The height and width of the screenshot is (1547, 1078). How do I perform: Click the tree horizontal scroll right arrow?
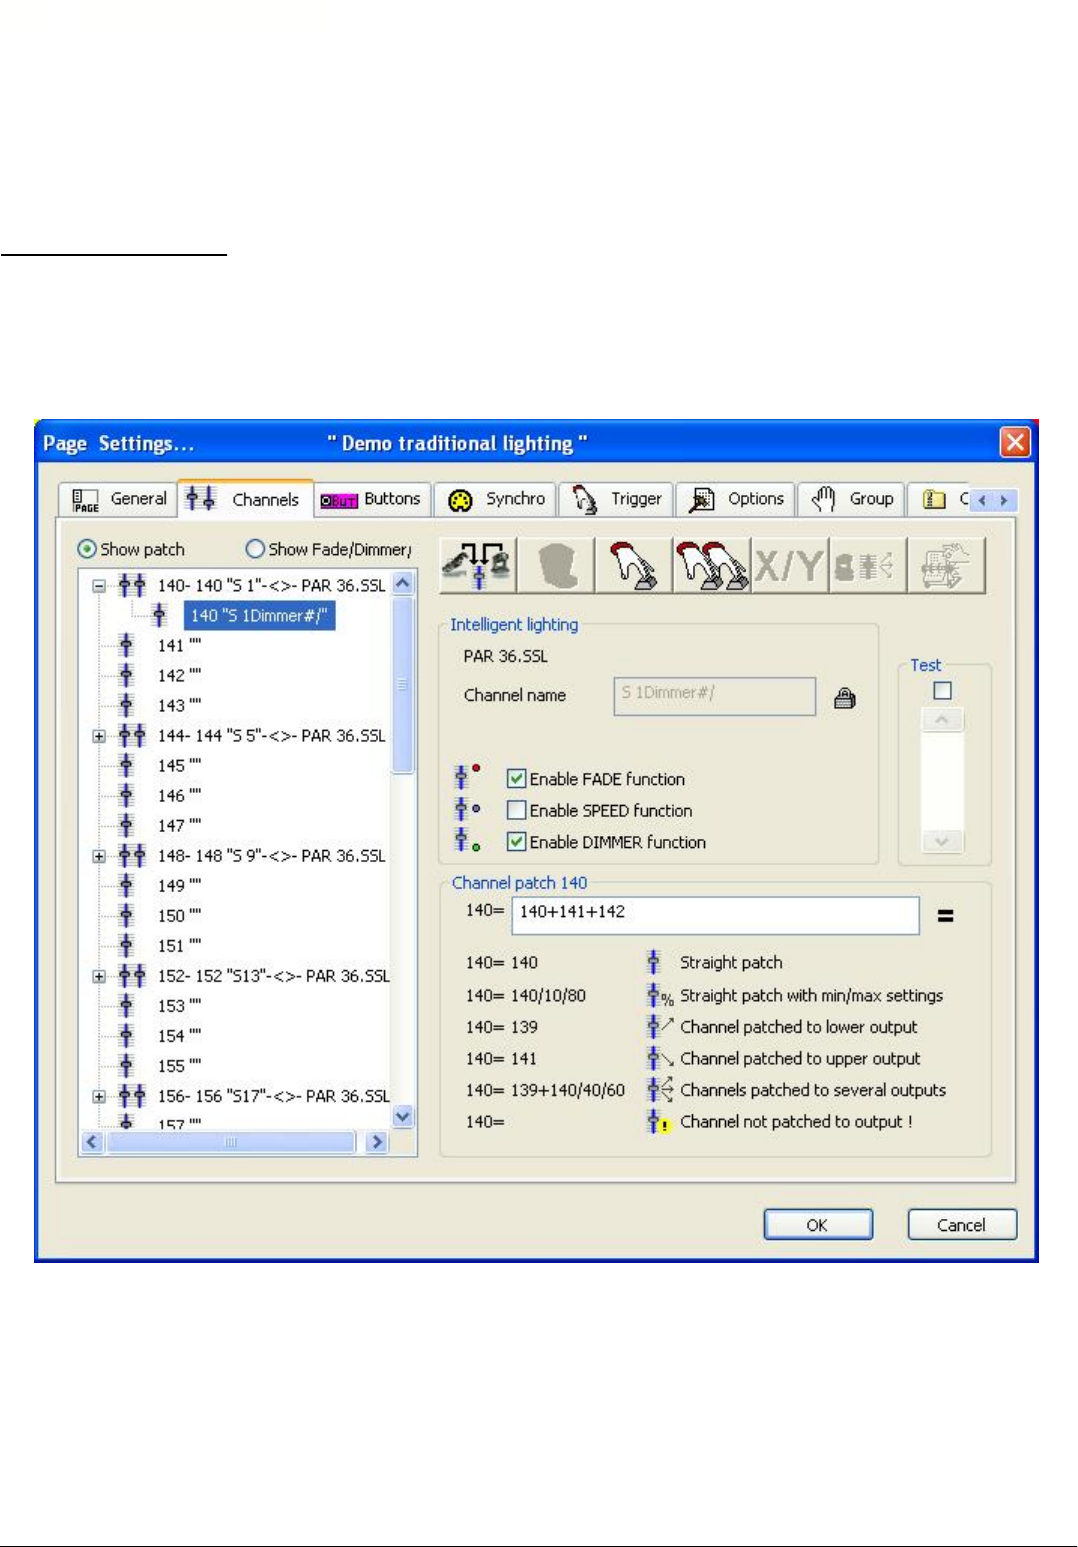(377, 1142)
